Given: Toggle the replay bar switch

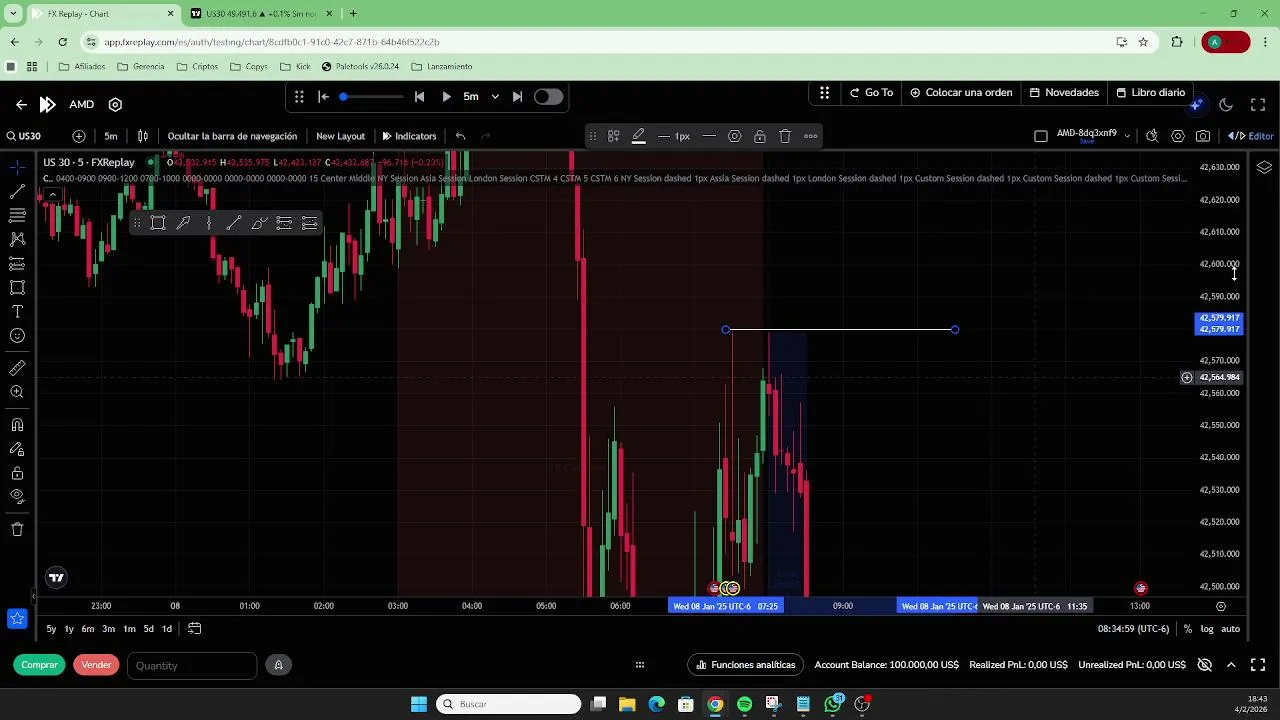Looking at the screenshot, I should pos(548,97).
